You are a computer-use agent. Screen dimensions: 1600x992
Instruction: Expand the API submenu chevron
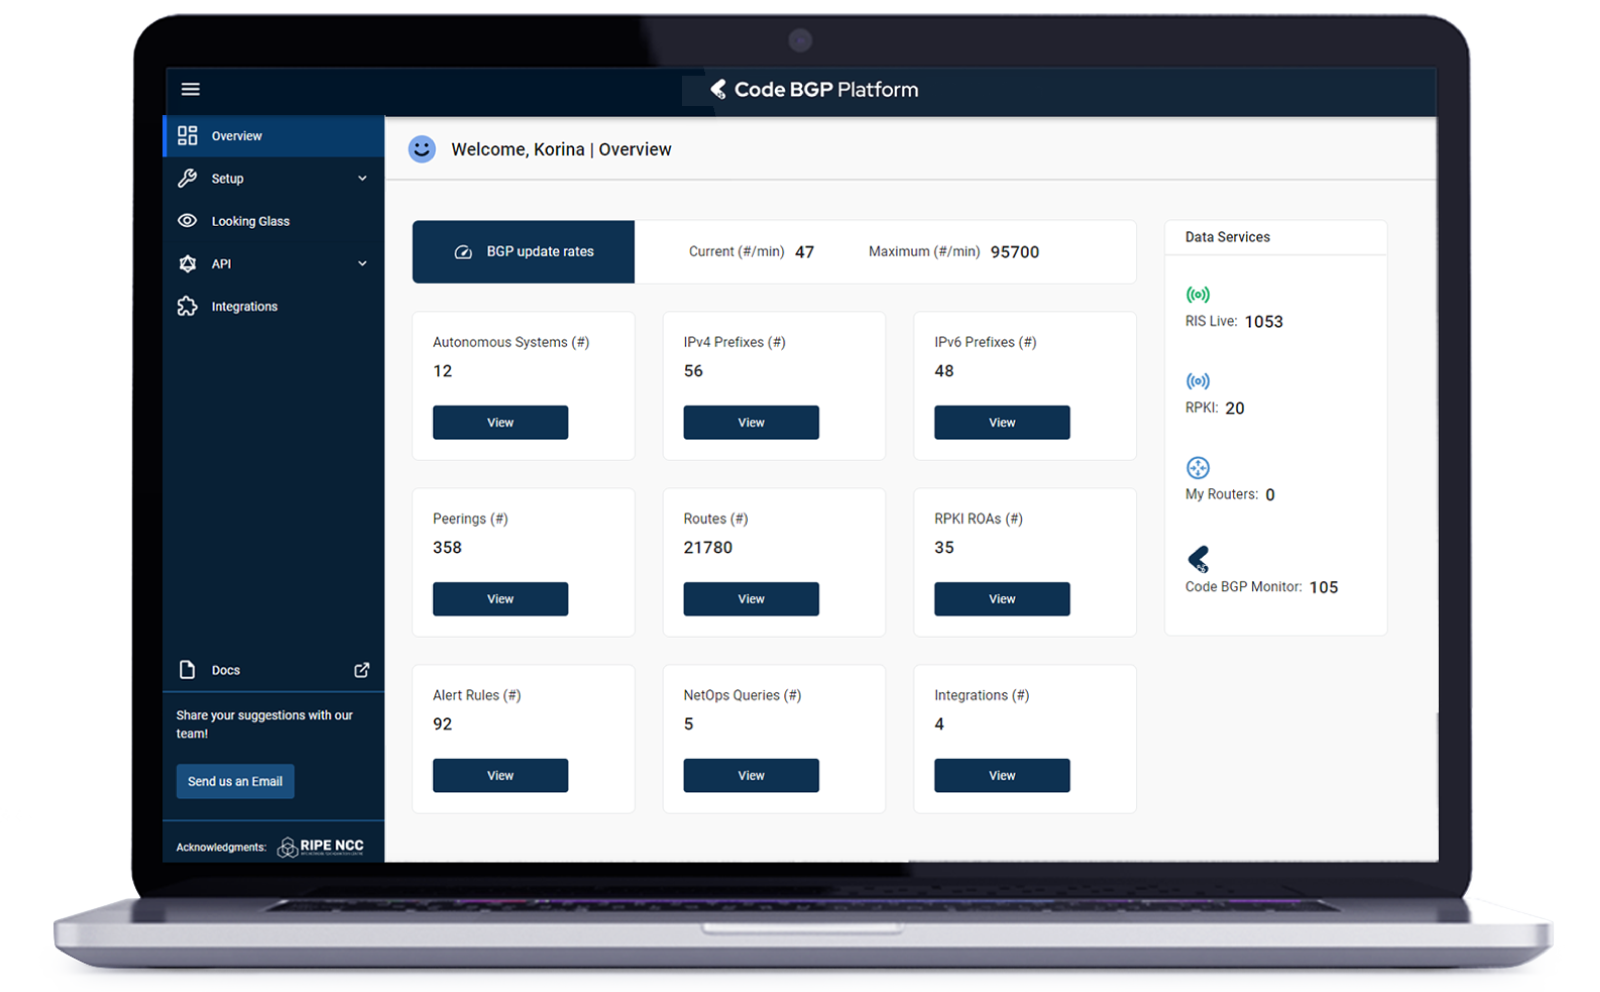362,264
